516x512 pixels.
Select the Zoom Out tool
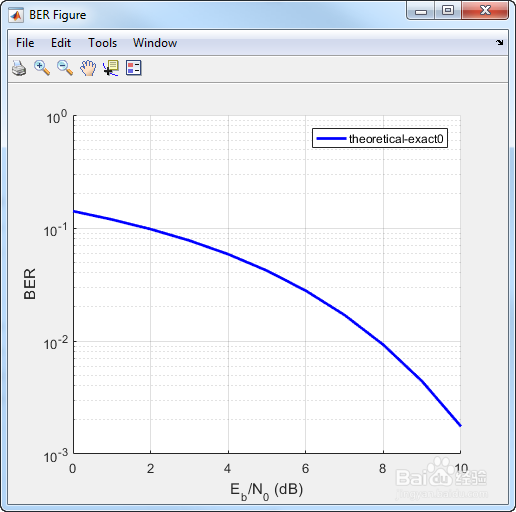pyautogui.click(x=65, y=68)
